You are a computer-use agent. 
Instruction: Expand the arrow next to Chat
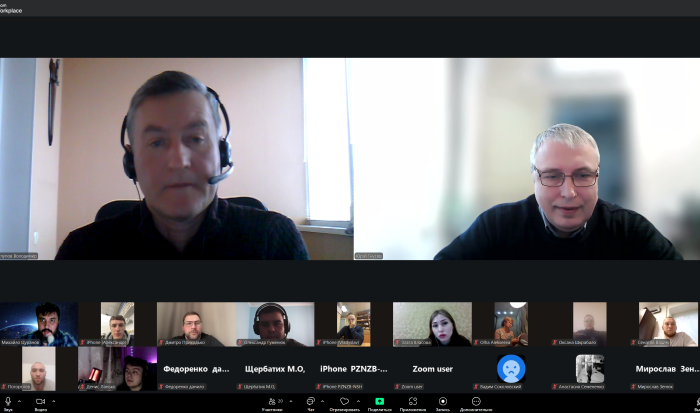[323, 400]
